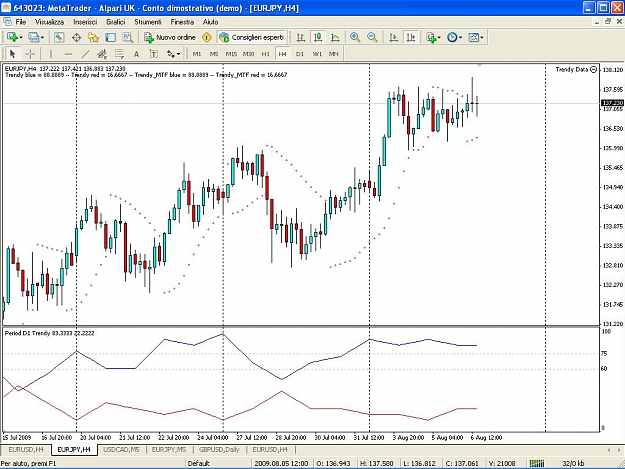Toggle the H4 timeframe button
This screenshot has width=625, height=469.
coord(283,54)
